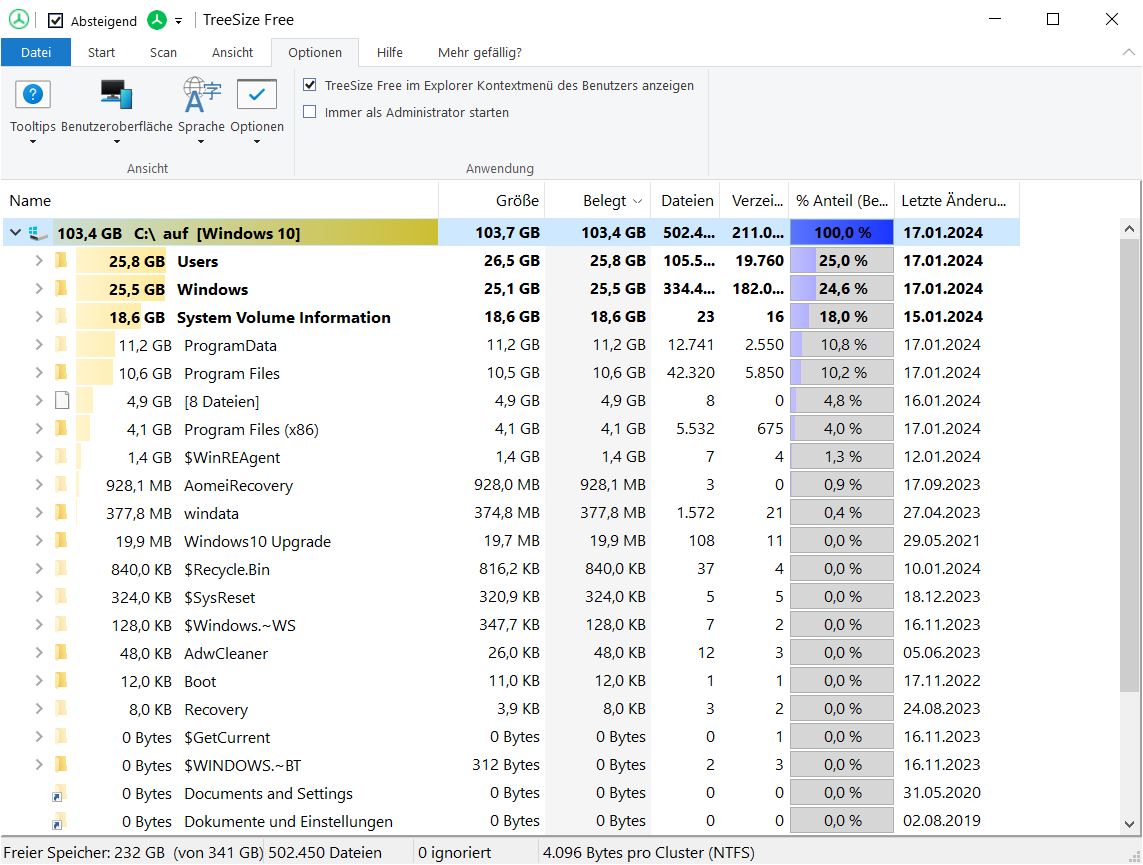The image size is (1143, 865).
Task: Expand the Program Files node
Action: click(x=39, y=372)
